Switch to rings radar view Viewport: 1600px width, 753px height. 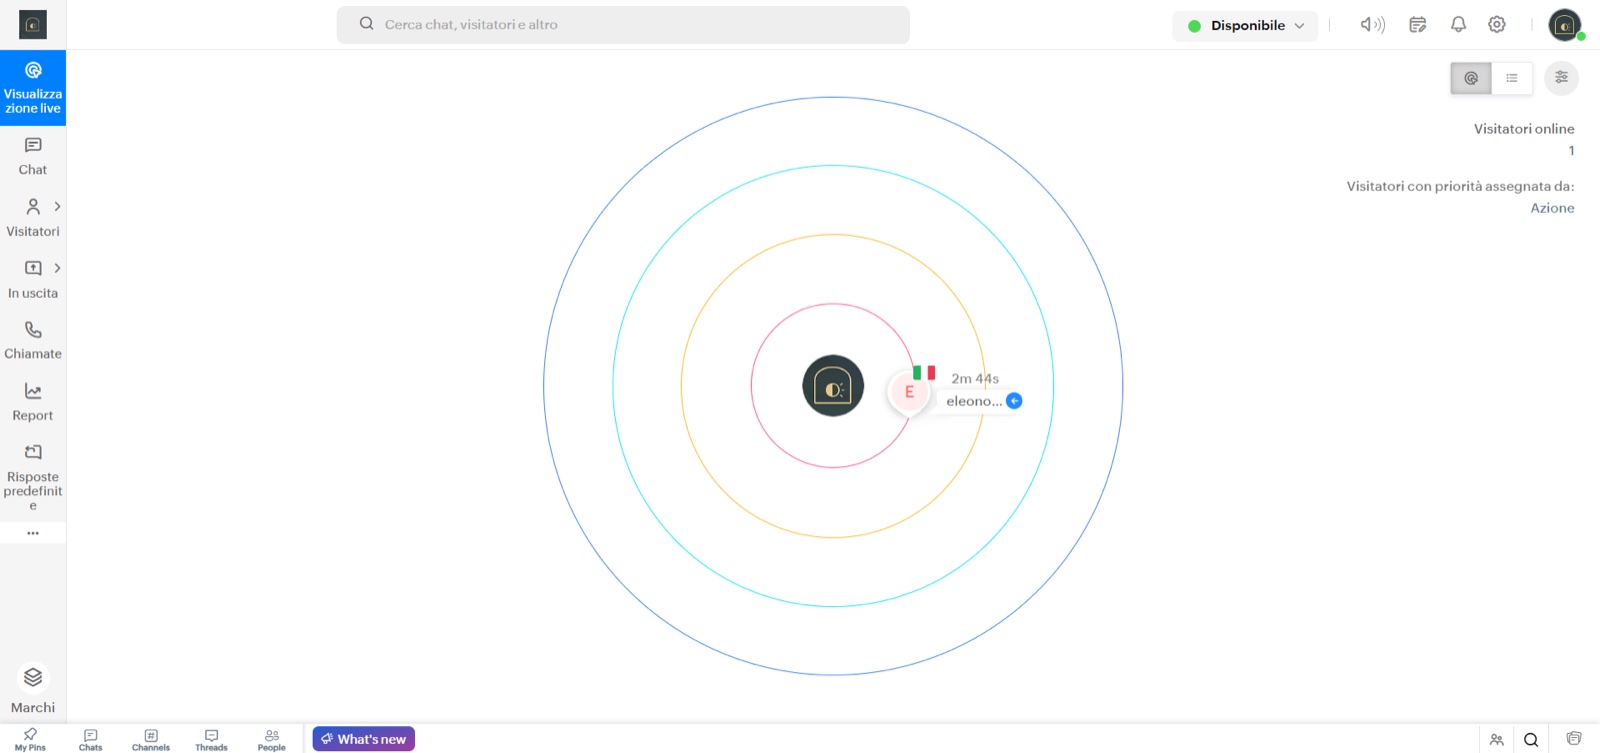1471,78
